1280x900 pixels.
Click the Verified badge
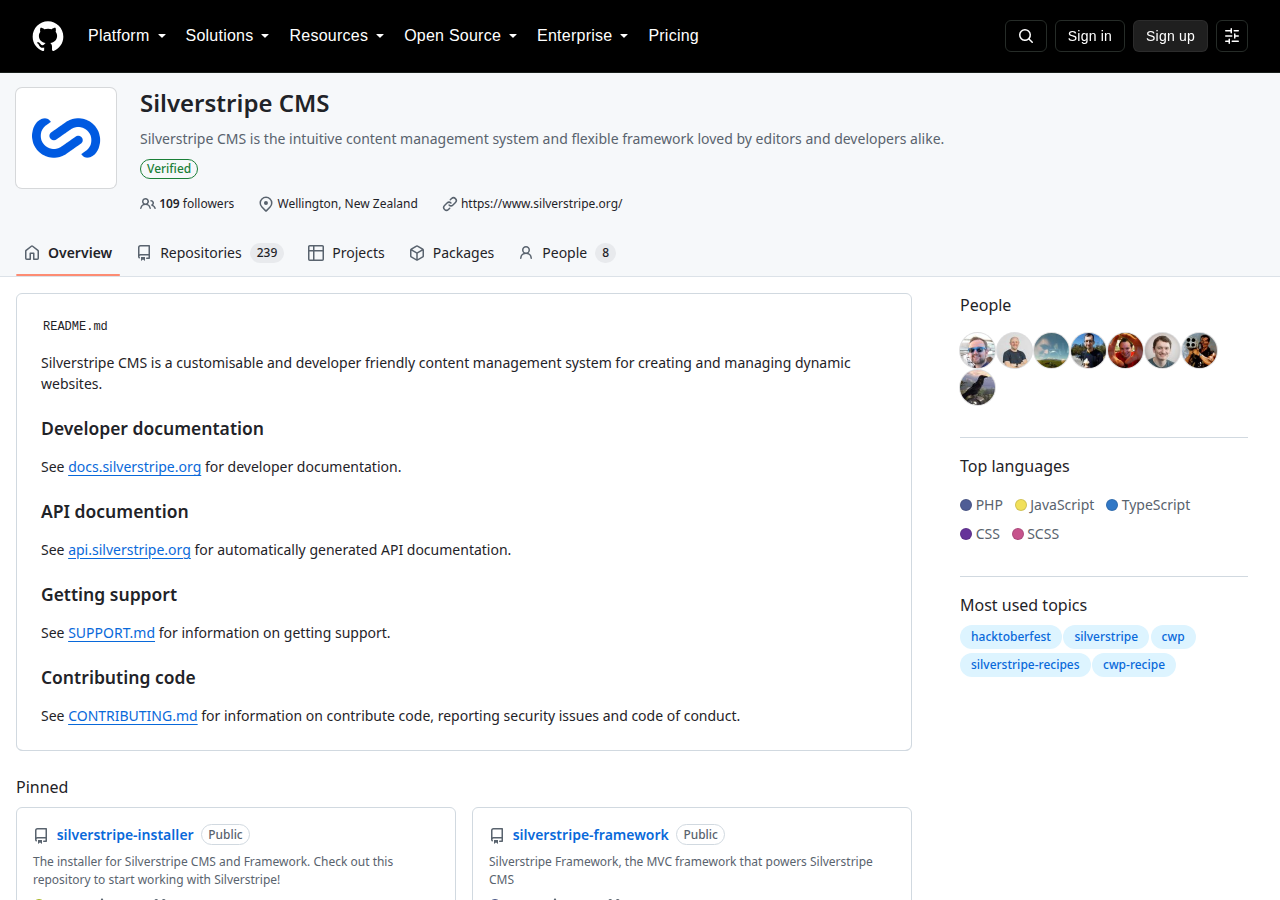[169, 169]
